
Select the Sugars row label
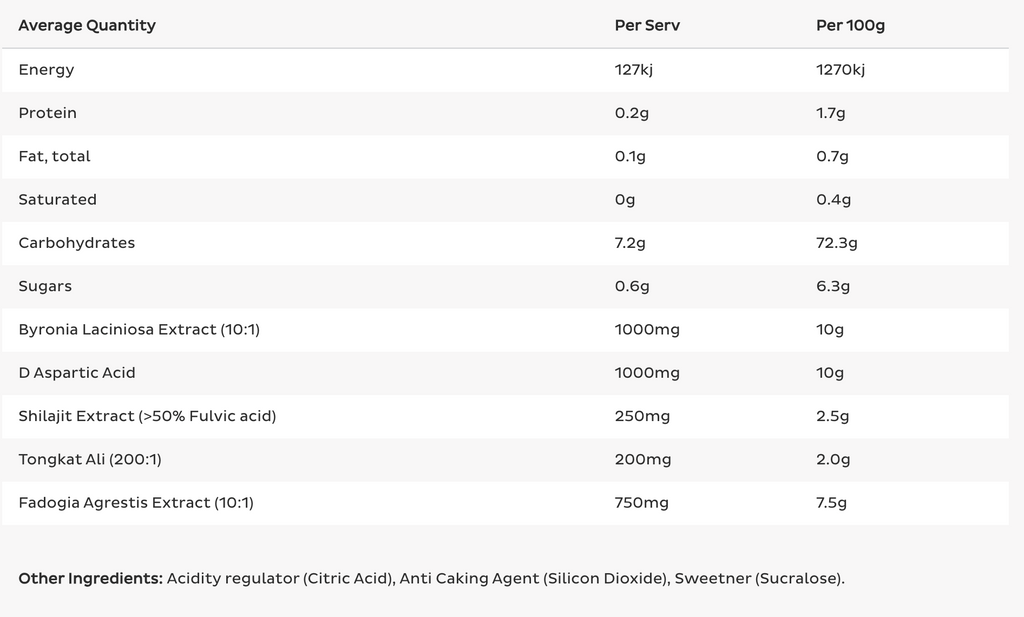tap(45, 286)
